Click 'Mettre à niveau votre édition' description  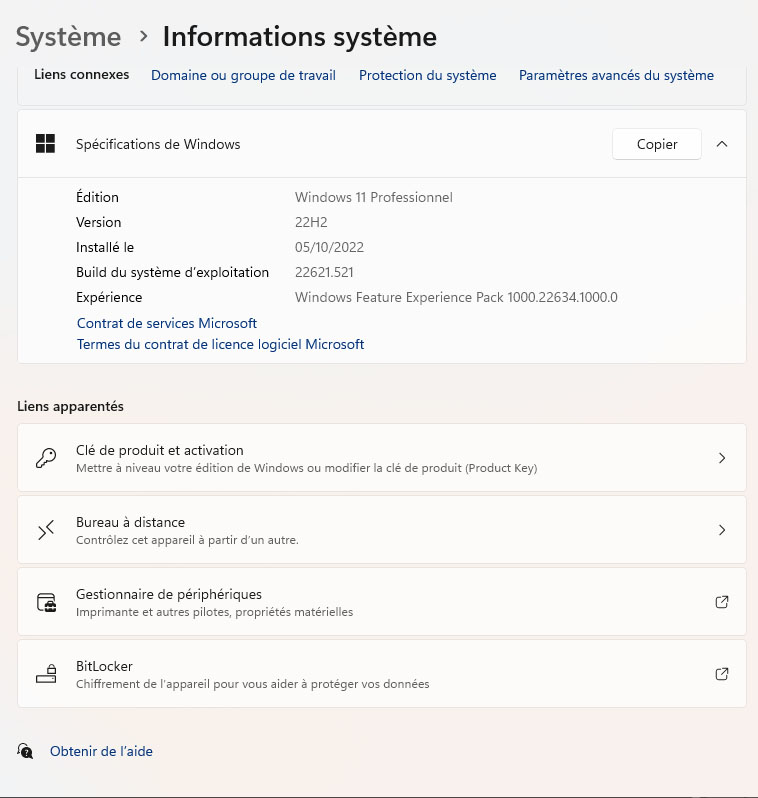coord(306,468)
